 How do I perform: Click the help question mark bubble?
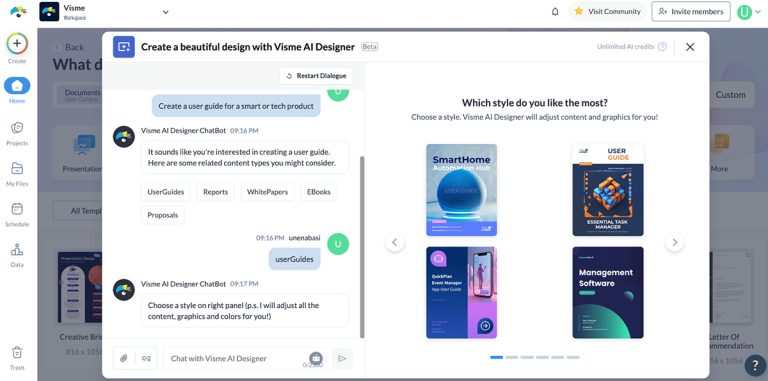[x=755, y=366]
